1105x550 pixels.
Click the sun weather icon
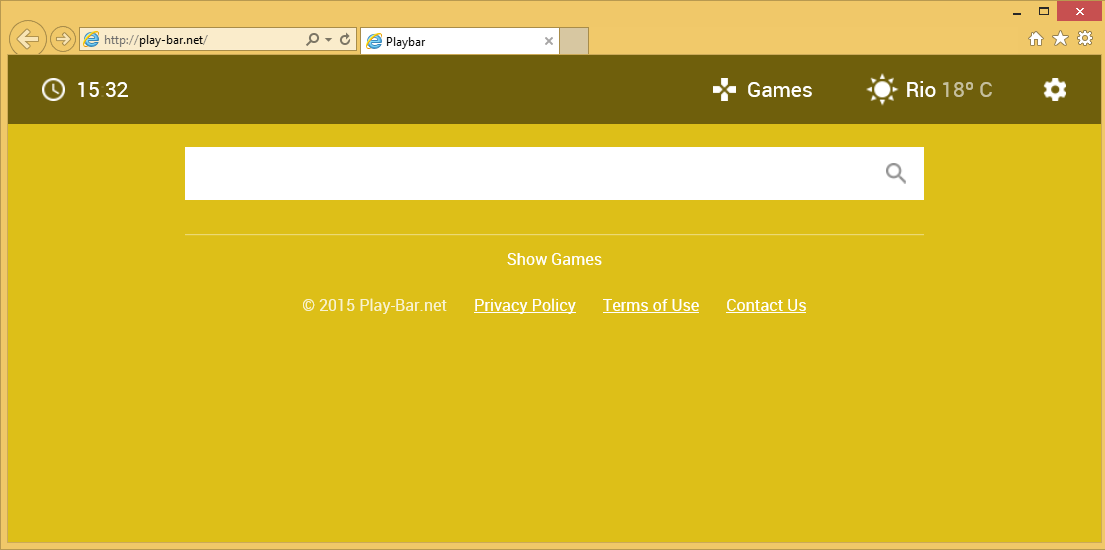pos(882,90)
